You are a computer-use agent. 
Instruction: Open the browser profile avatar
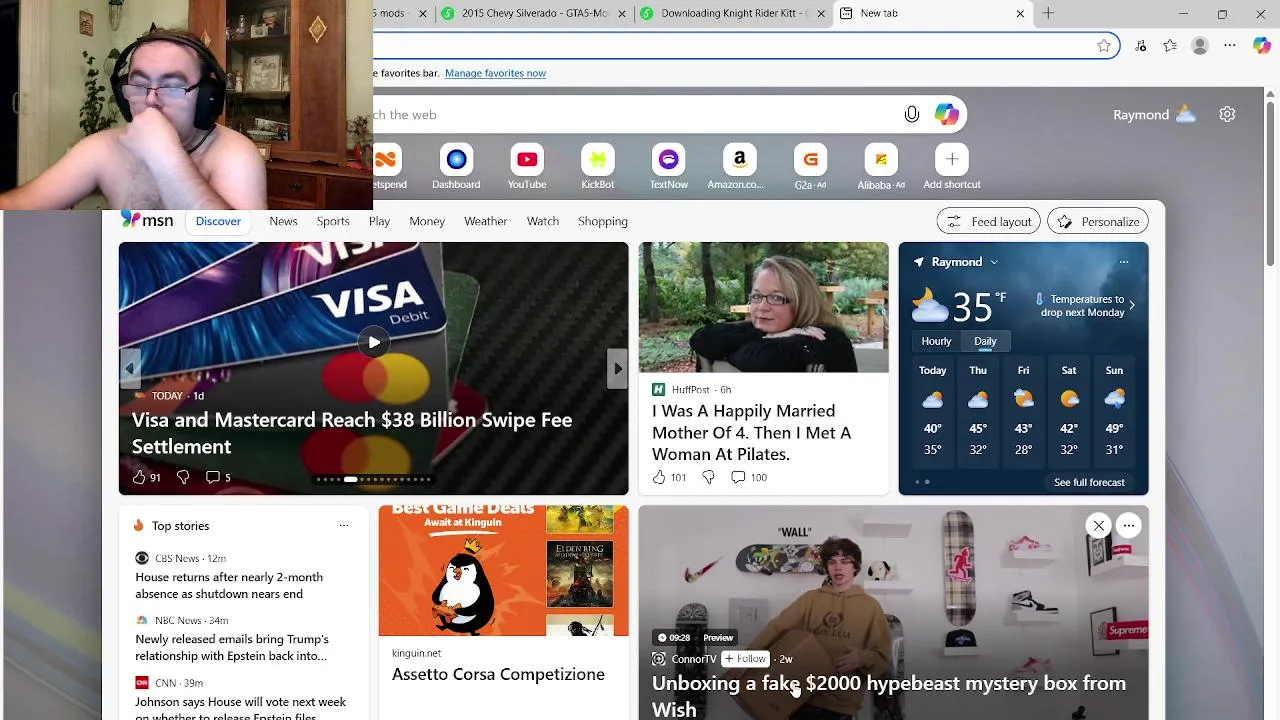click(x=1200, y=45)
